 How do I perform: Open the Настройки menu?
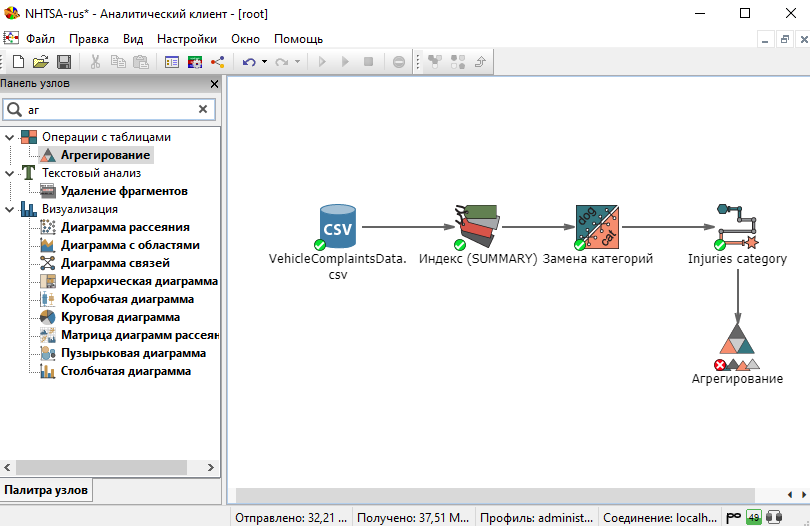pos(186,39)
